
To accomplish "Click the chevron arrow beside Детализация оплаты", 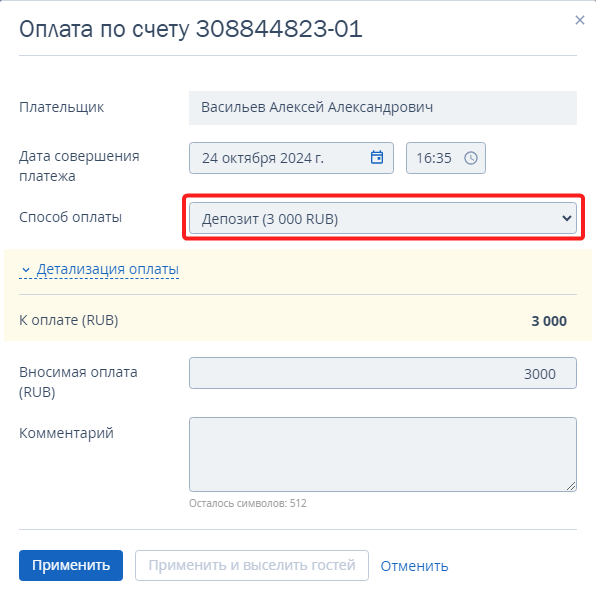I will 26,270.
